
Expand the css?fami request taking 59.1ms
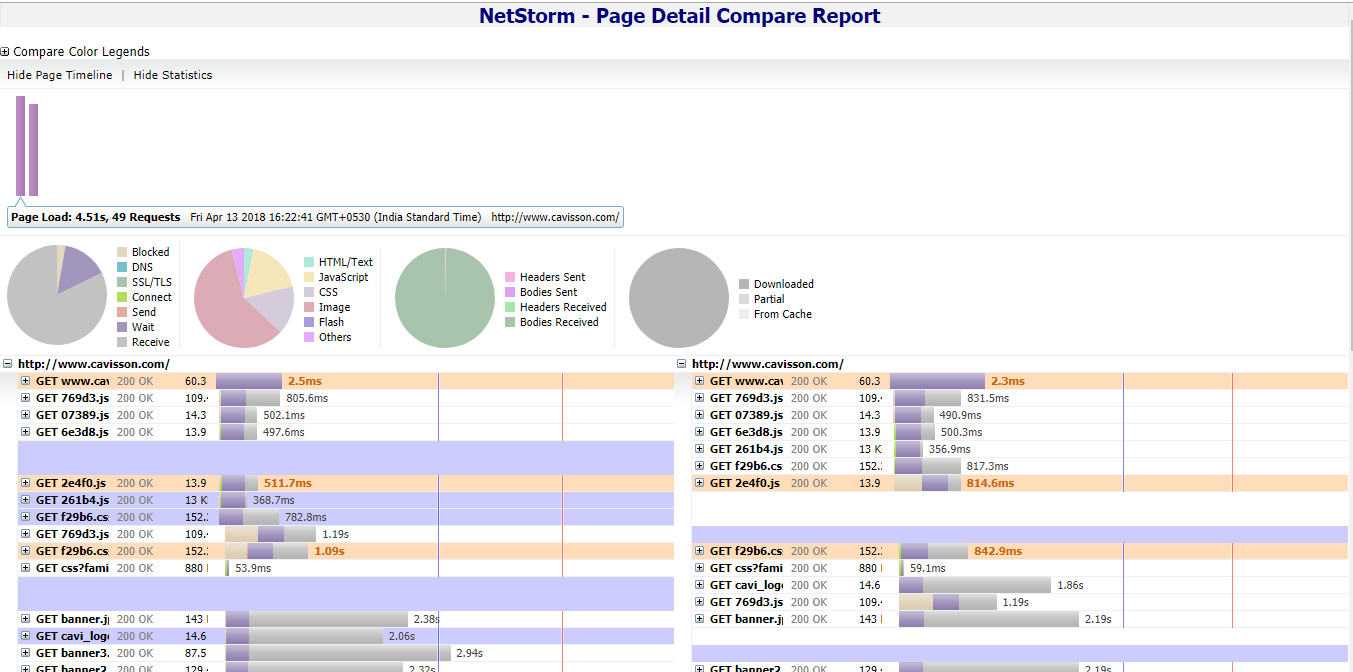[x=700, y=568]
